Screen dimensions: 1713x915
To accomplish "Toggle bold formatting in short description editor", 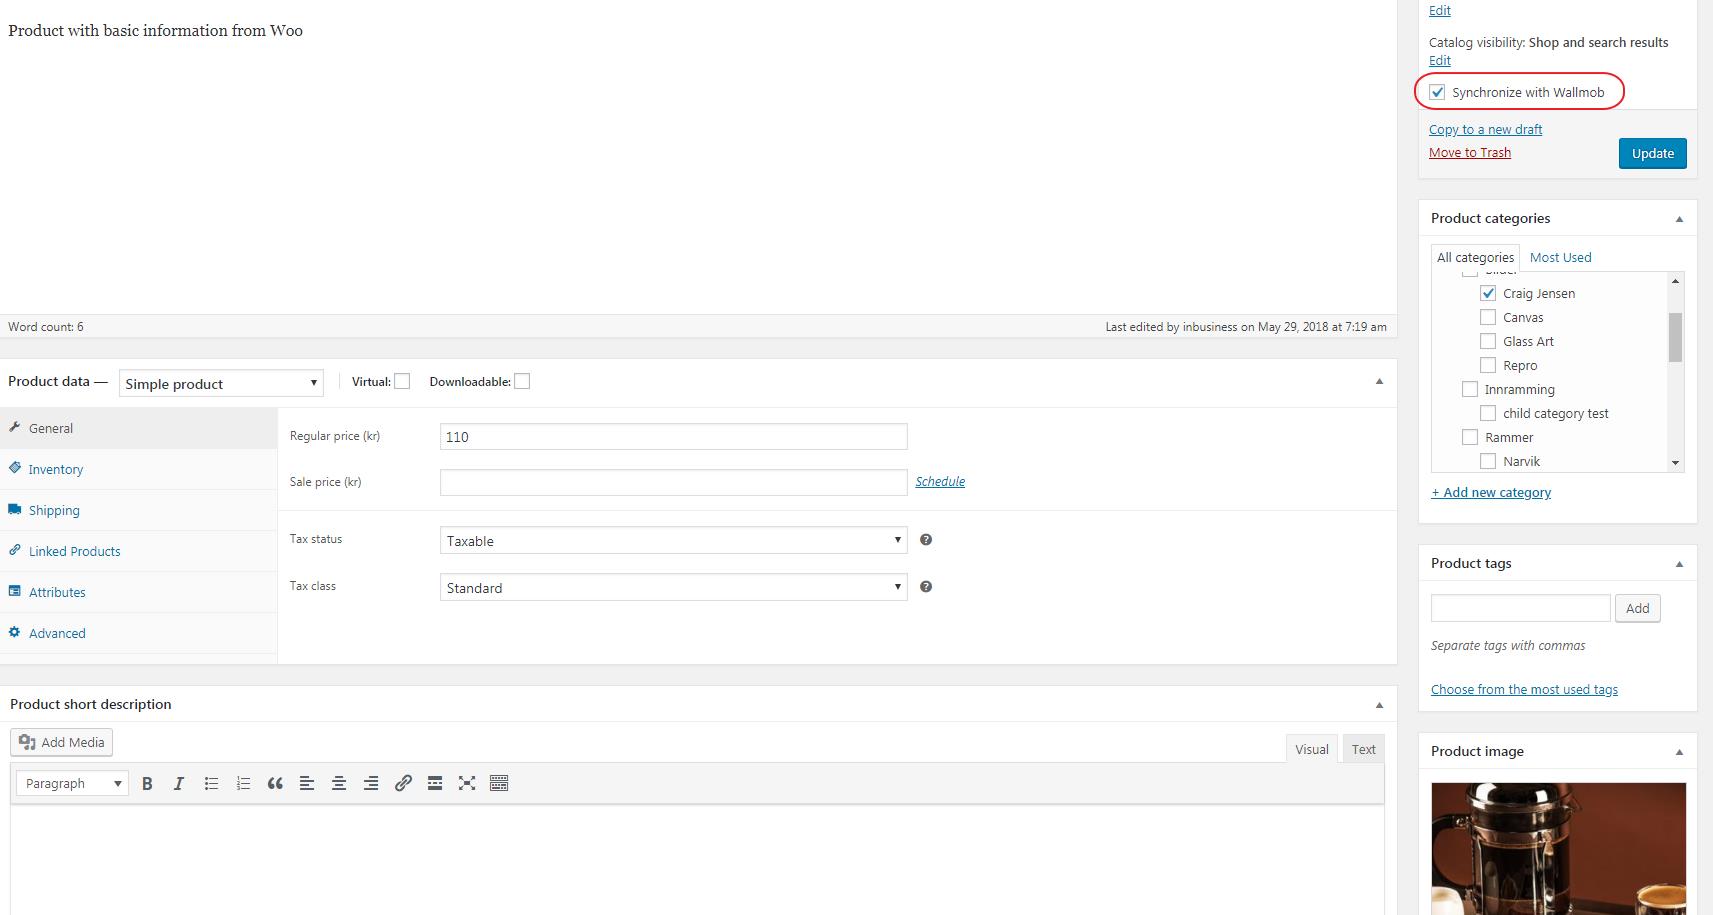I will (x=147, y=784).
